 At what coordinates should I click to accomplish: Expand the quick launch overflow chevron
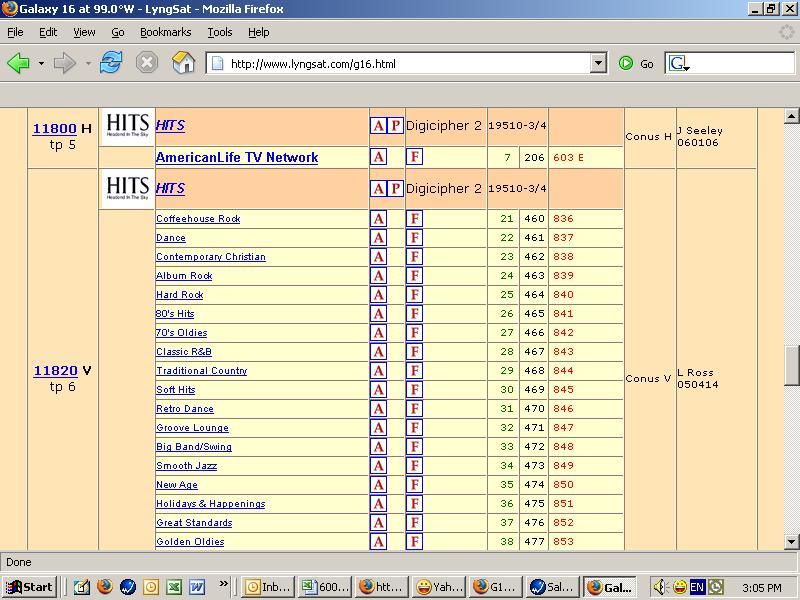[223, 583]
